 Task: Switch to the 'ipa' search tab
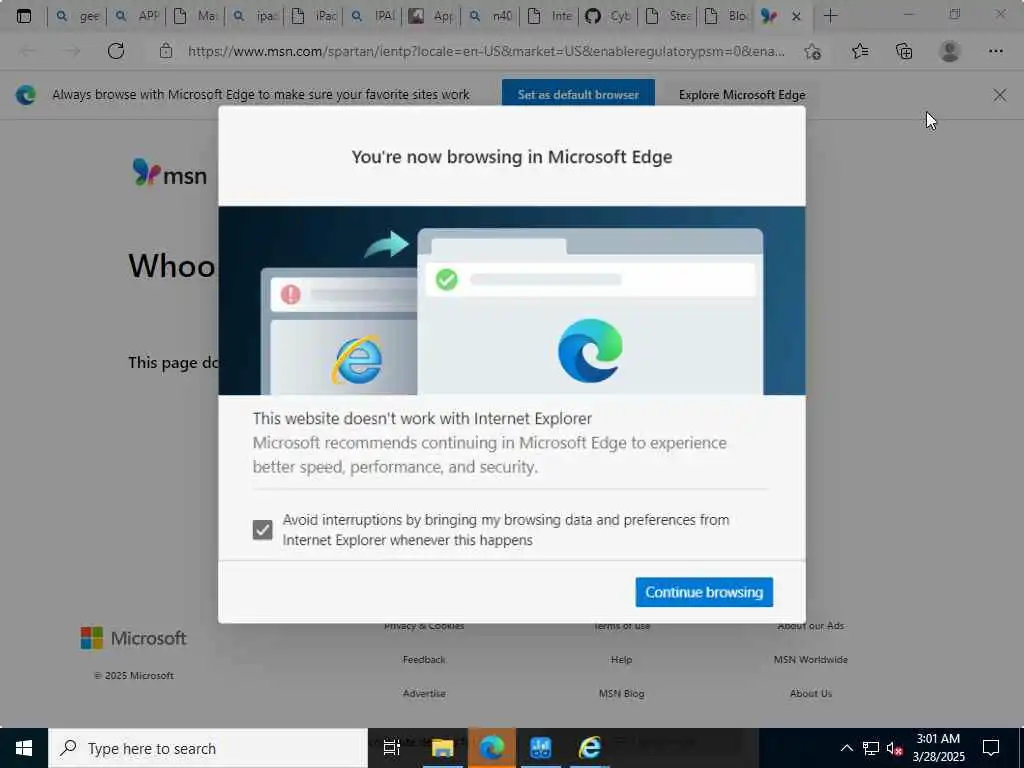(254, 16)
